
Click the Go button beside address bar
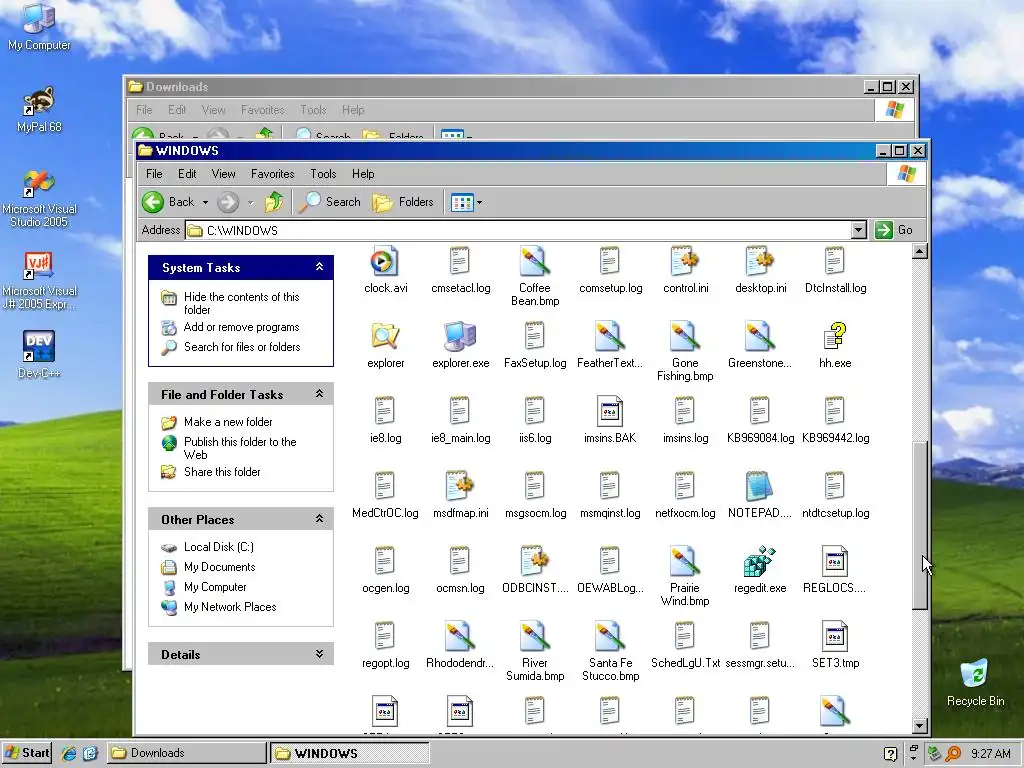(894, 230)
